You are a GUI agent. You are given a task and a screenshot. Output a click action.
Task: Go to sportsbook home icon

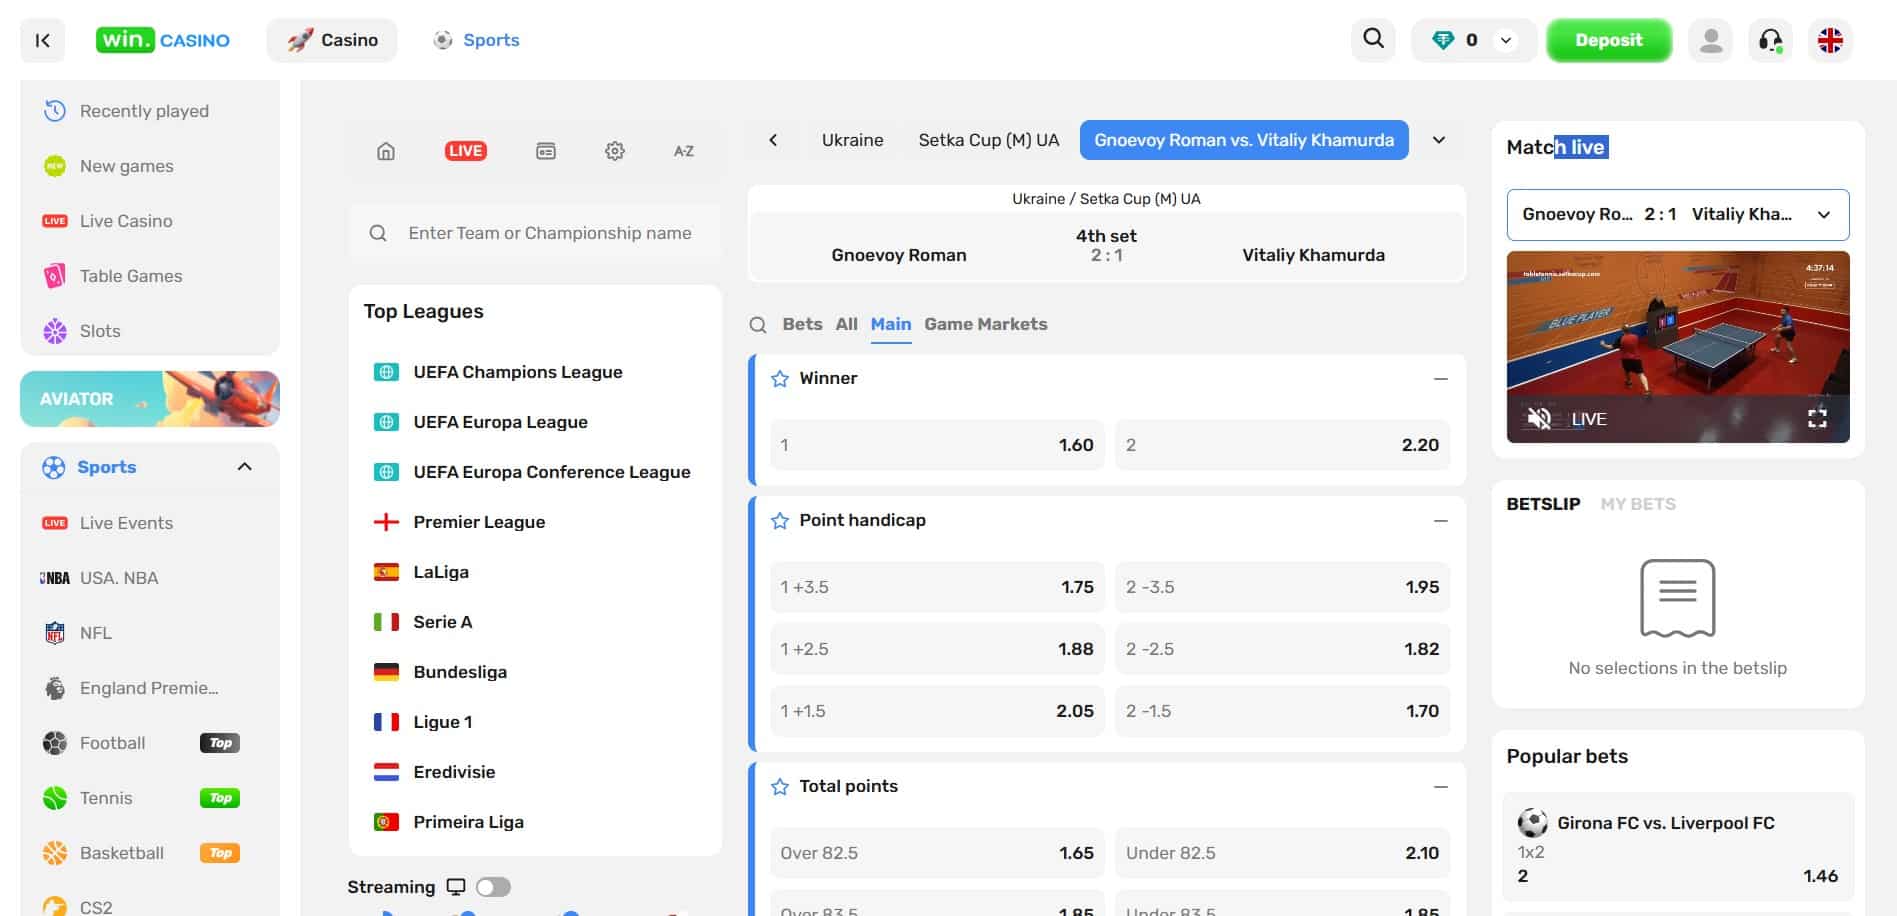coord(386,151)
